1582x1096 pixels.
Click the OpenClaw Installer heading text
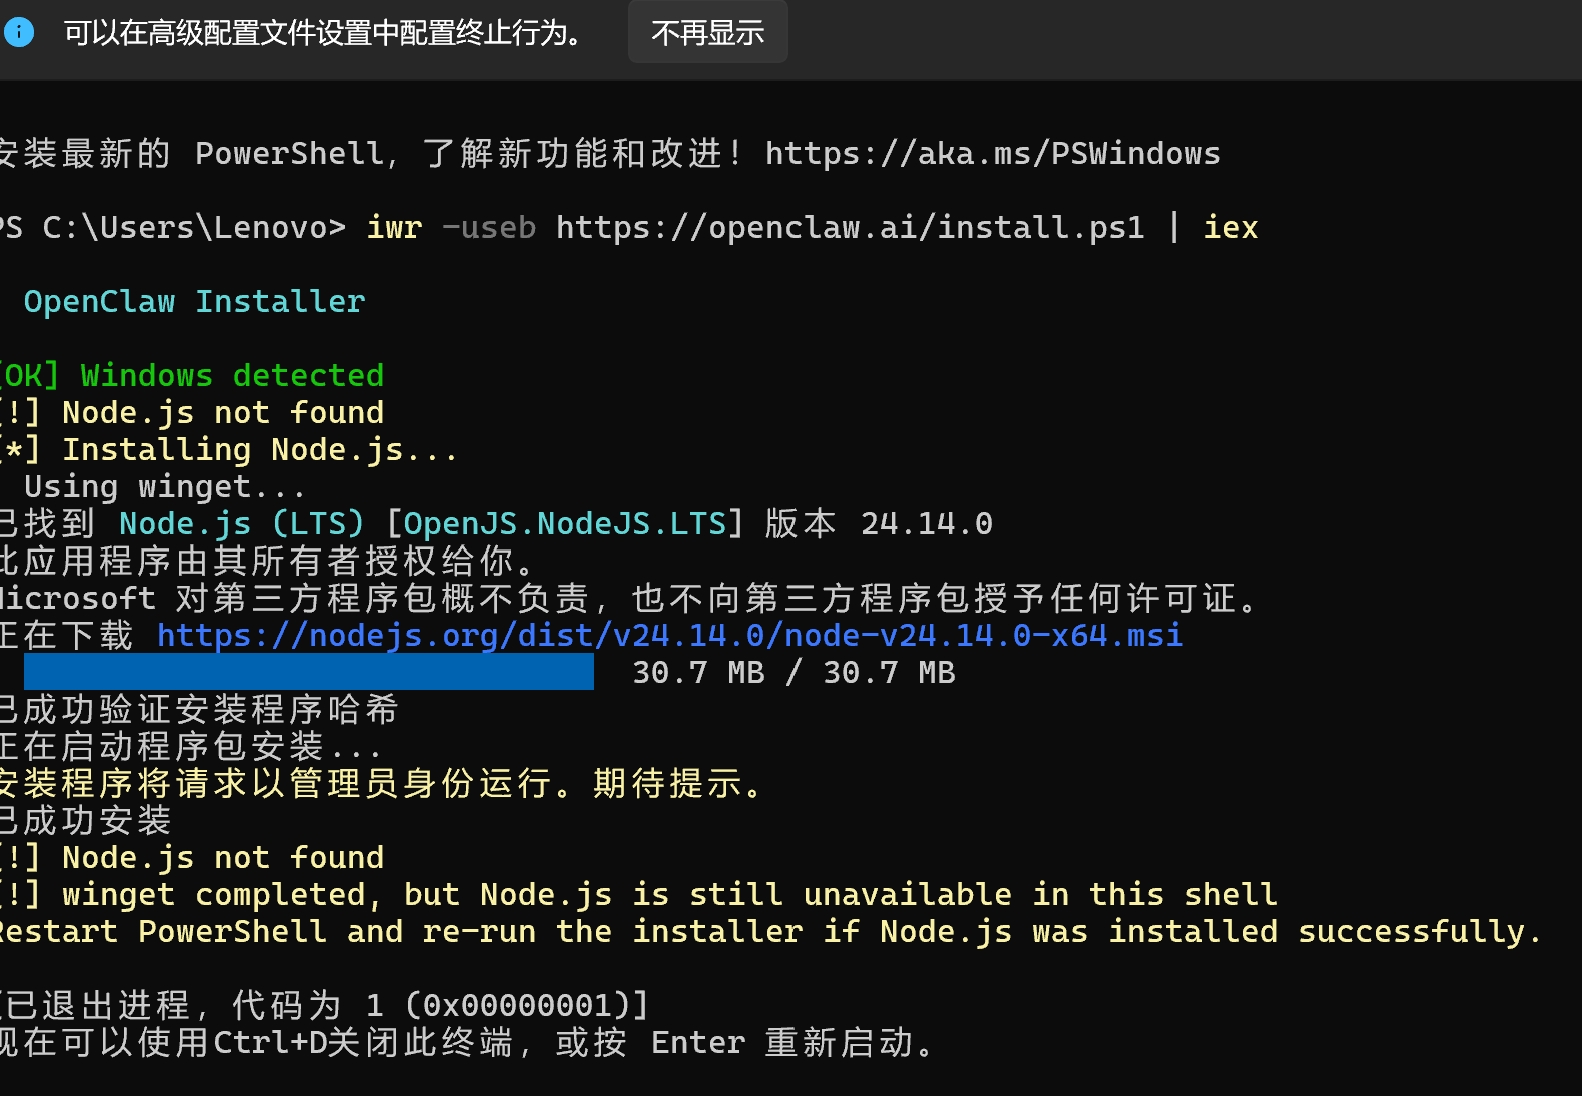[x=194, y=302]
